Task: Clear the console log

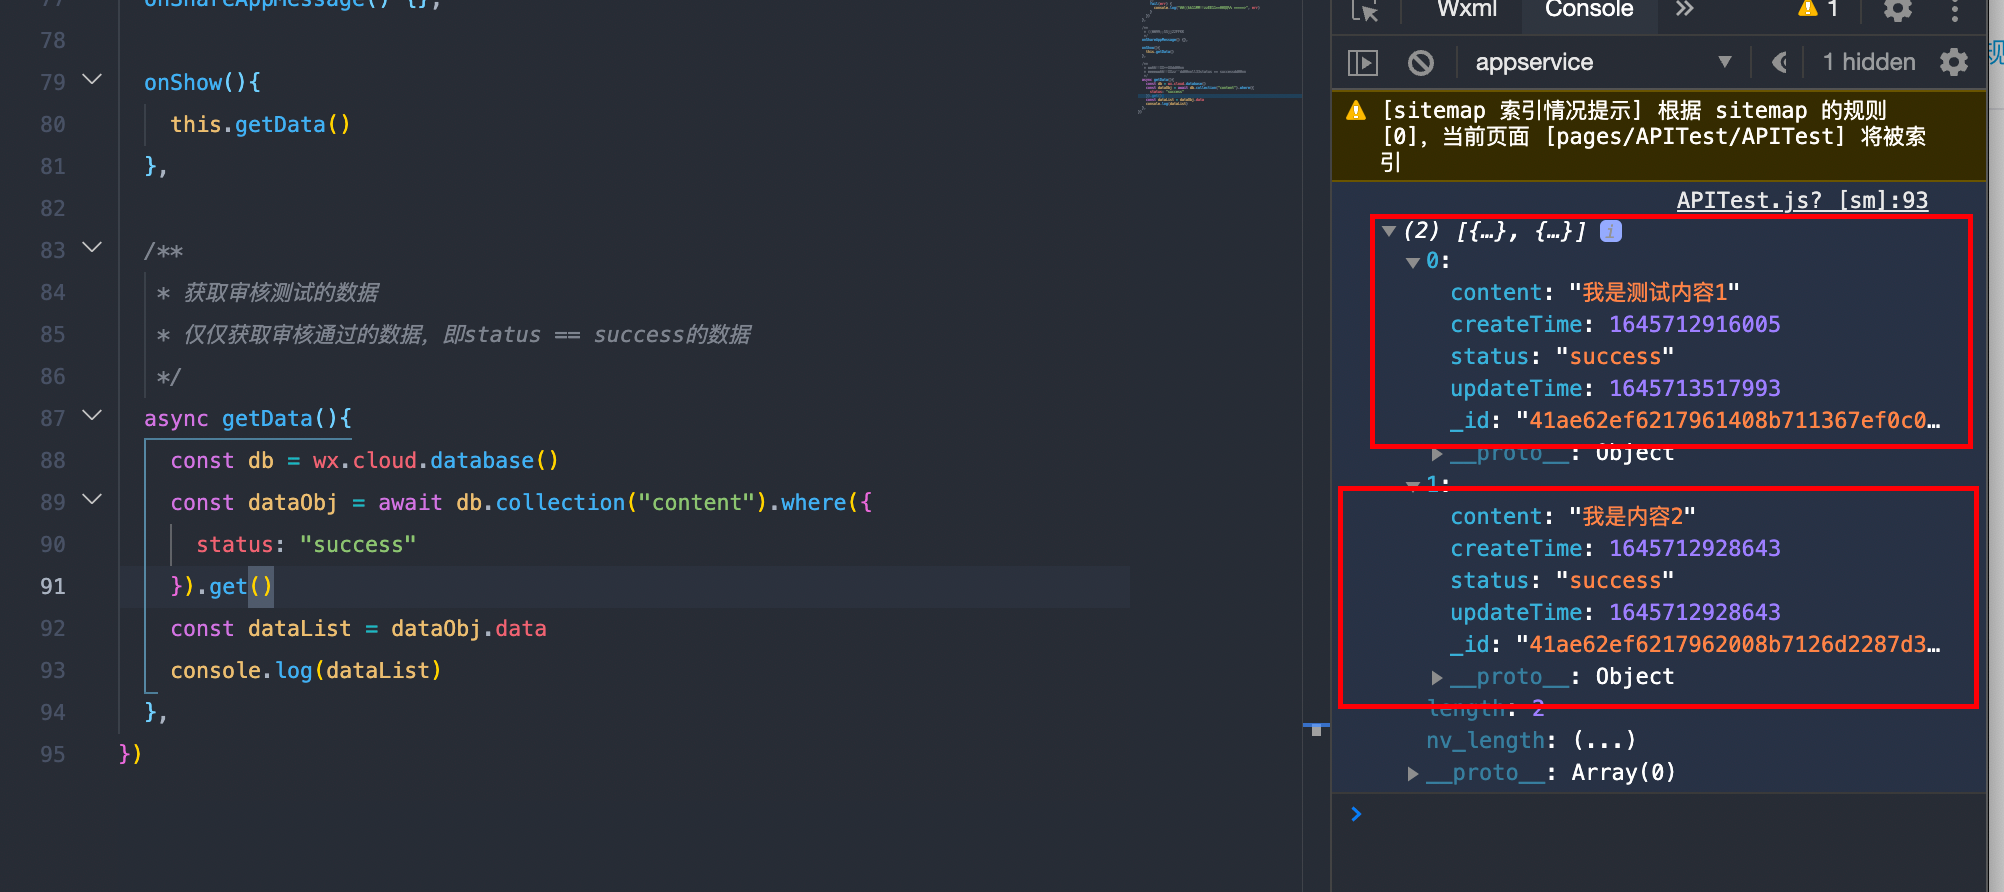Action: (1420, 63)
